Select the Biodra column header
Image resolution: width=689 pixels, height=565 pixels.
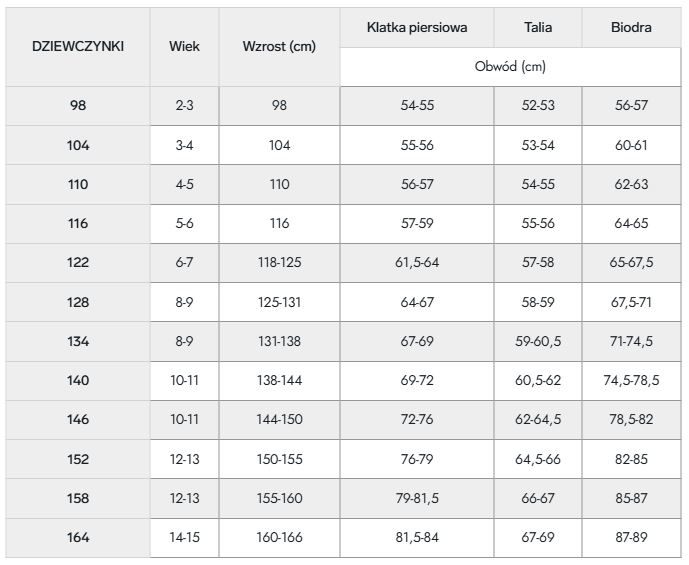pyautogui.click(x=631, y=28)
